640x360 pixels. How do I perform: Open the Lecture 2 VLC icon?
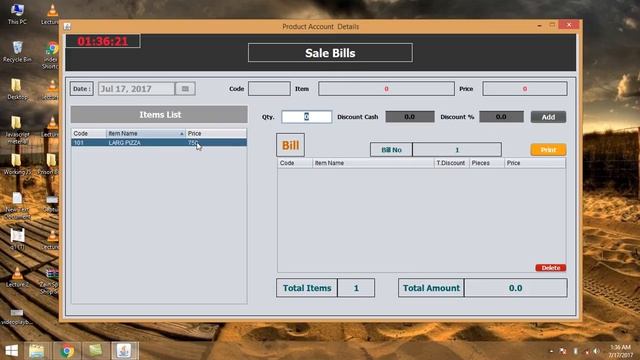point(17,277)
